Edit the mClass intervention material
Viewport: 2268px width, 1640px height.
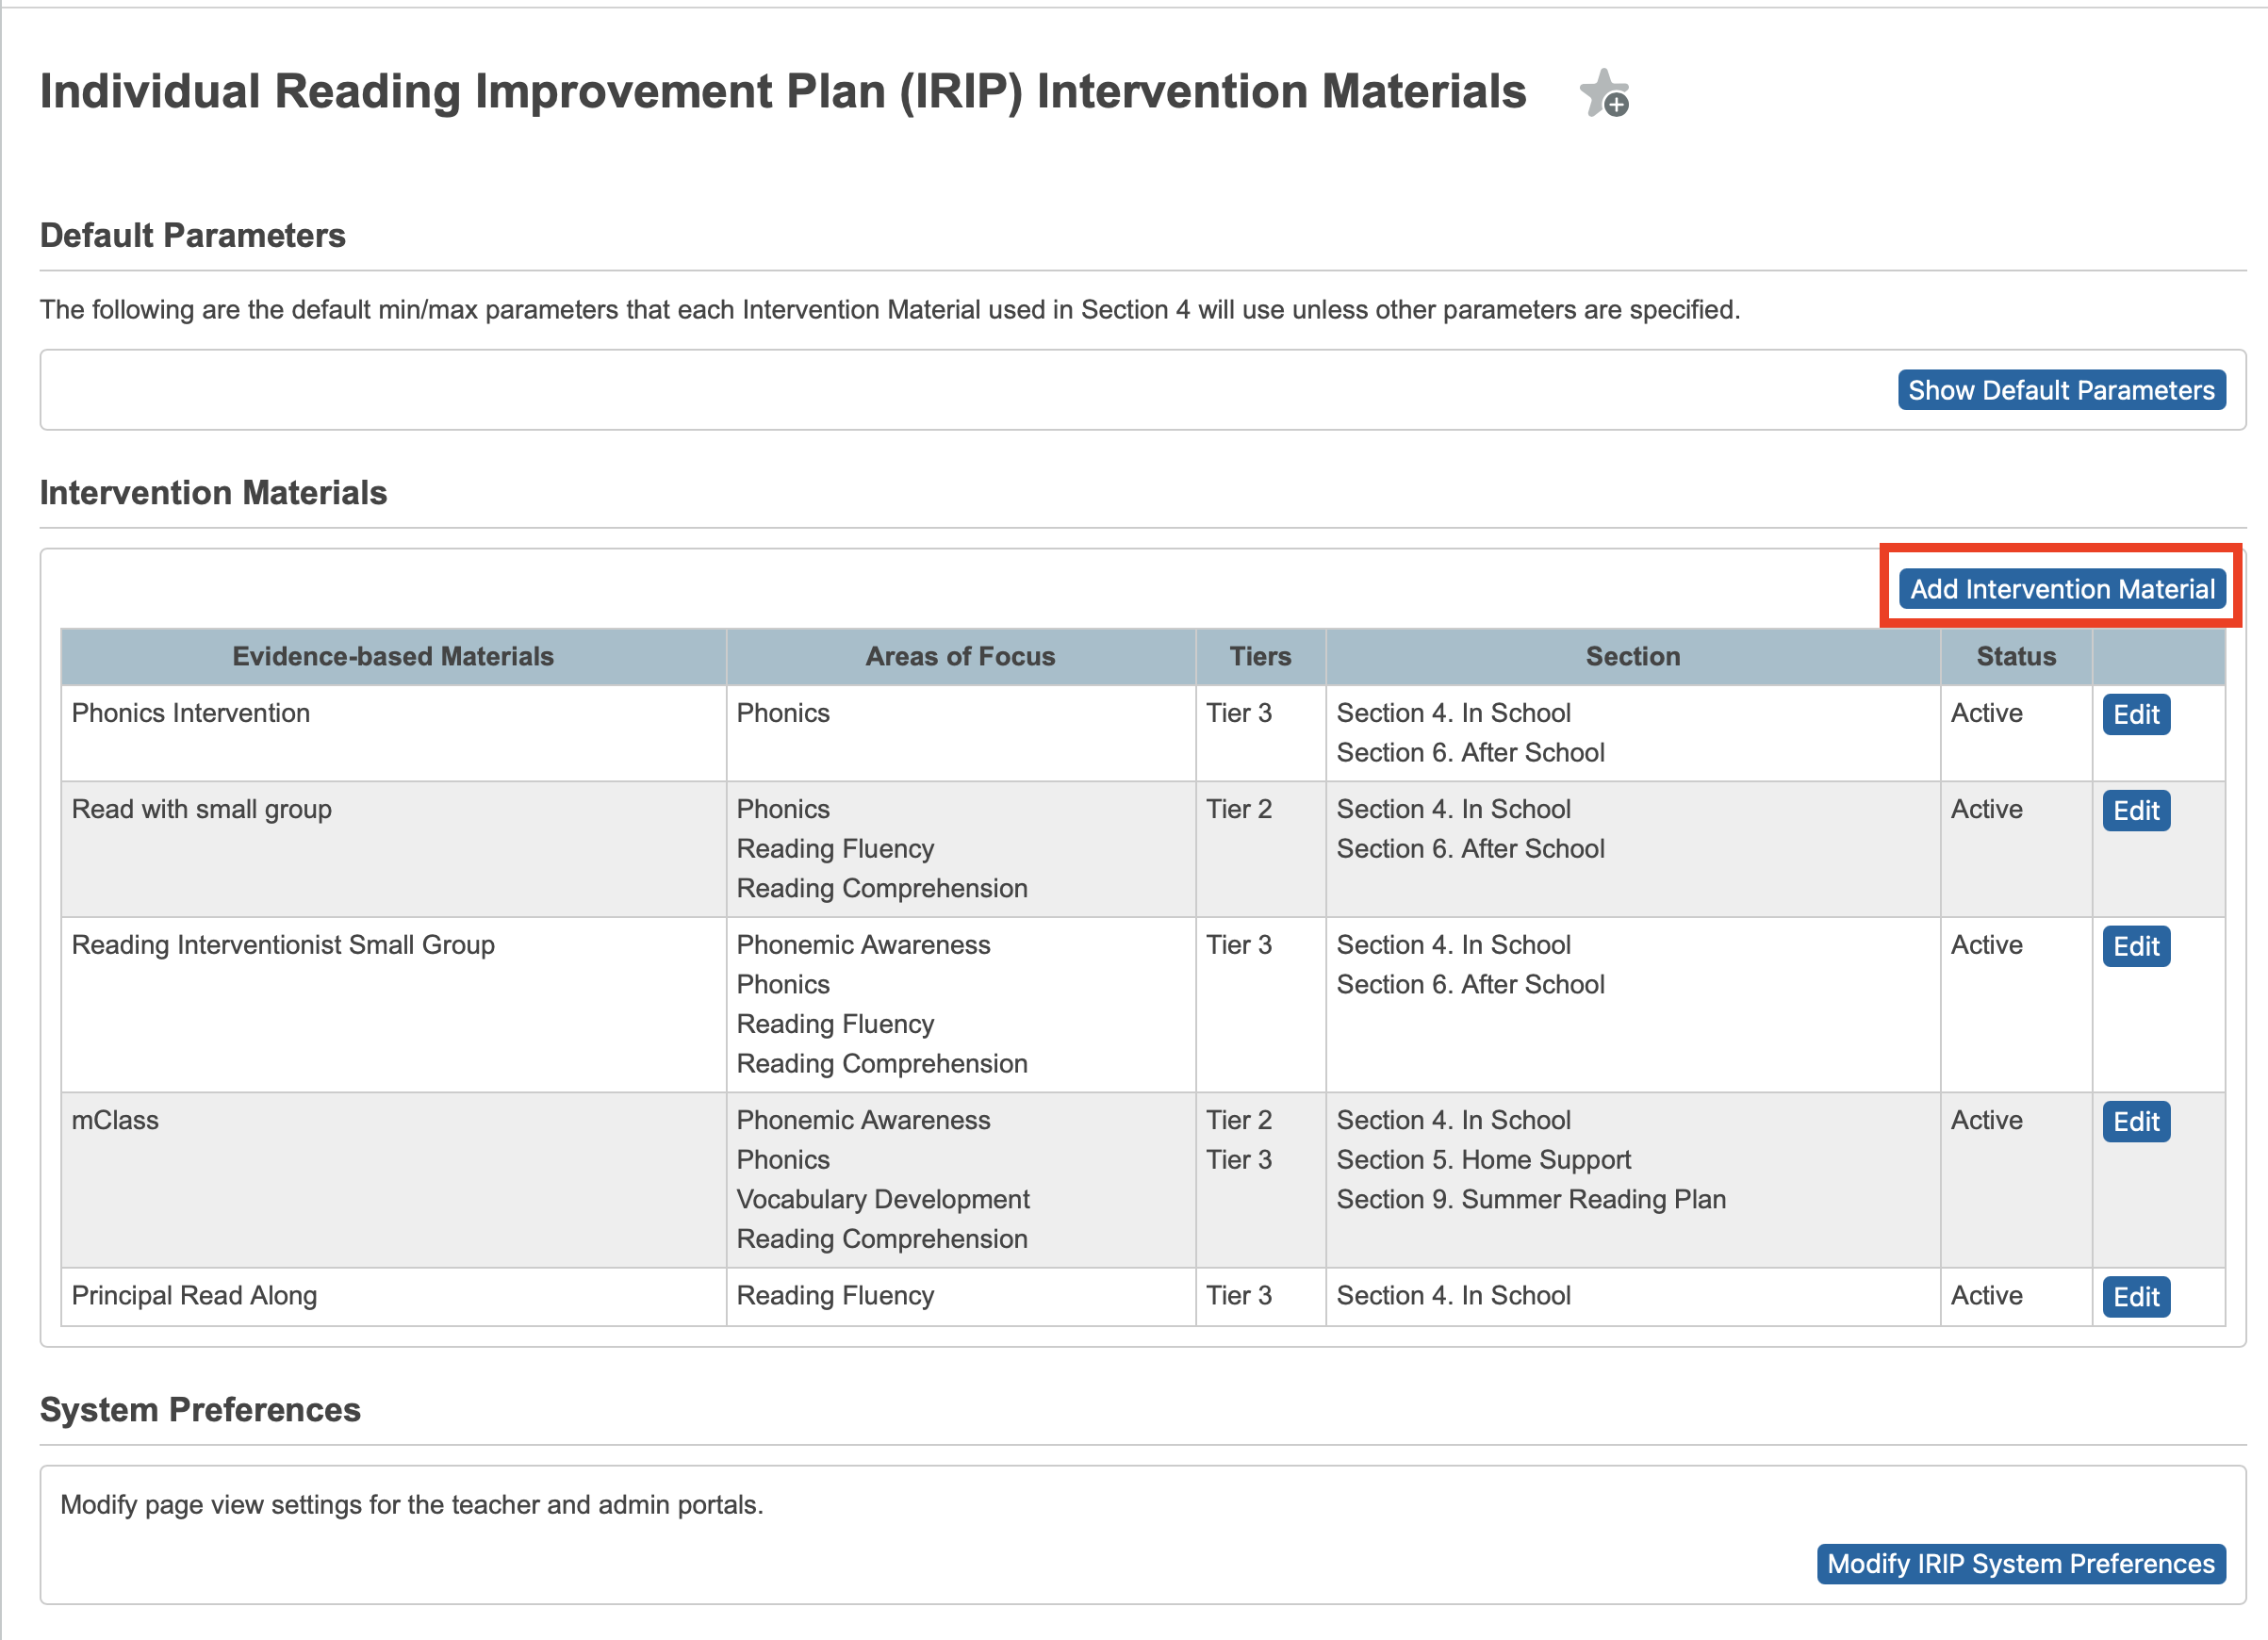click(2136, 1121)
